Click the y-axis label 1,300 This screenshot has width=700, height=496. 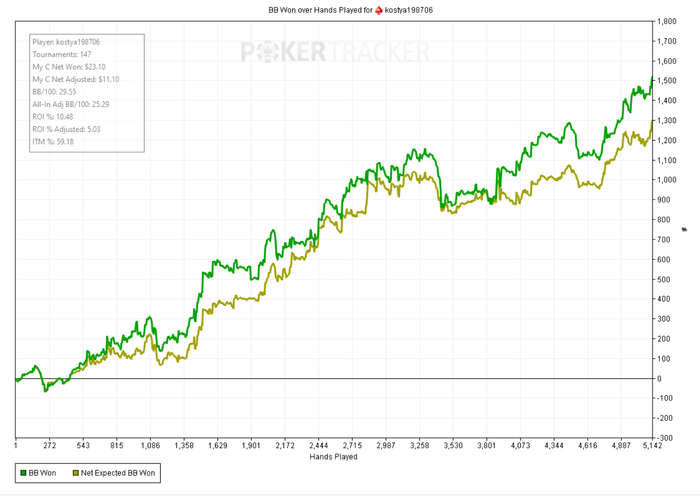(x=667, y=121)
